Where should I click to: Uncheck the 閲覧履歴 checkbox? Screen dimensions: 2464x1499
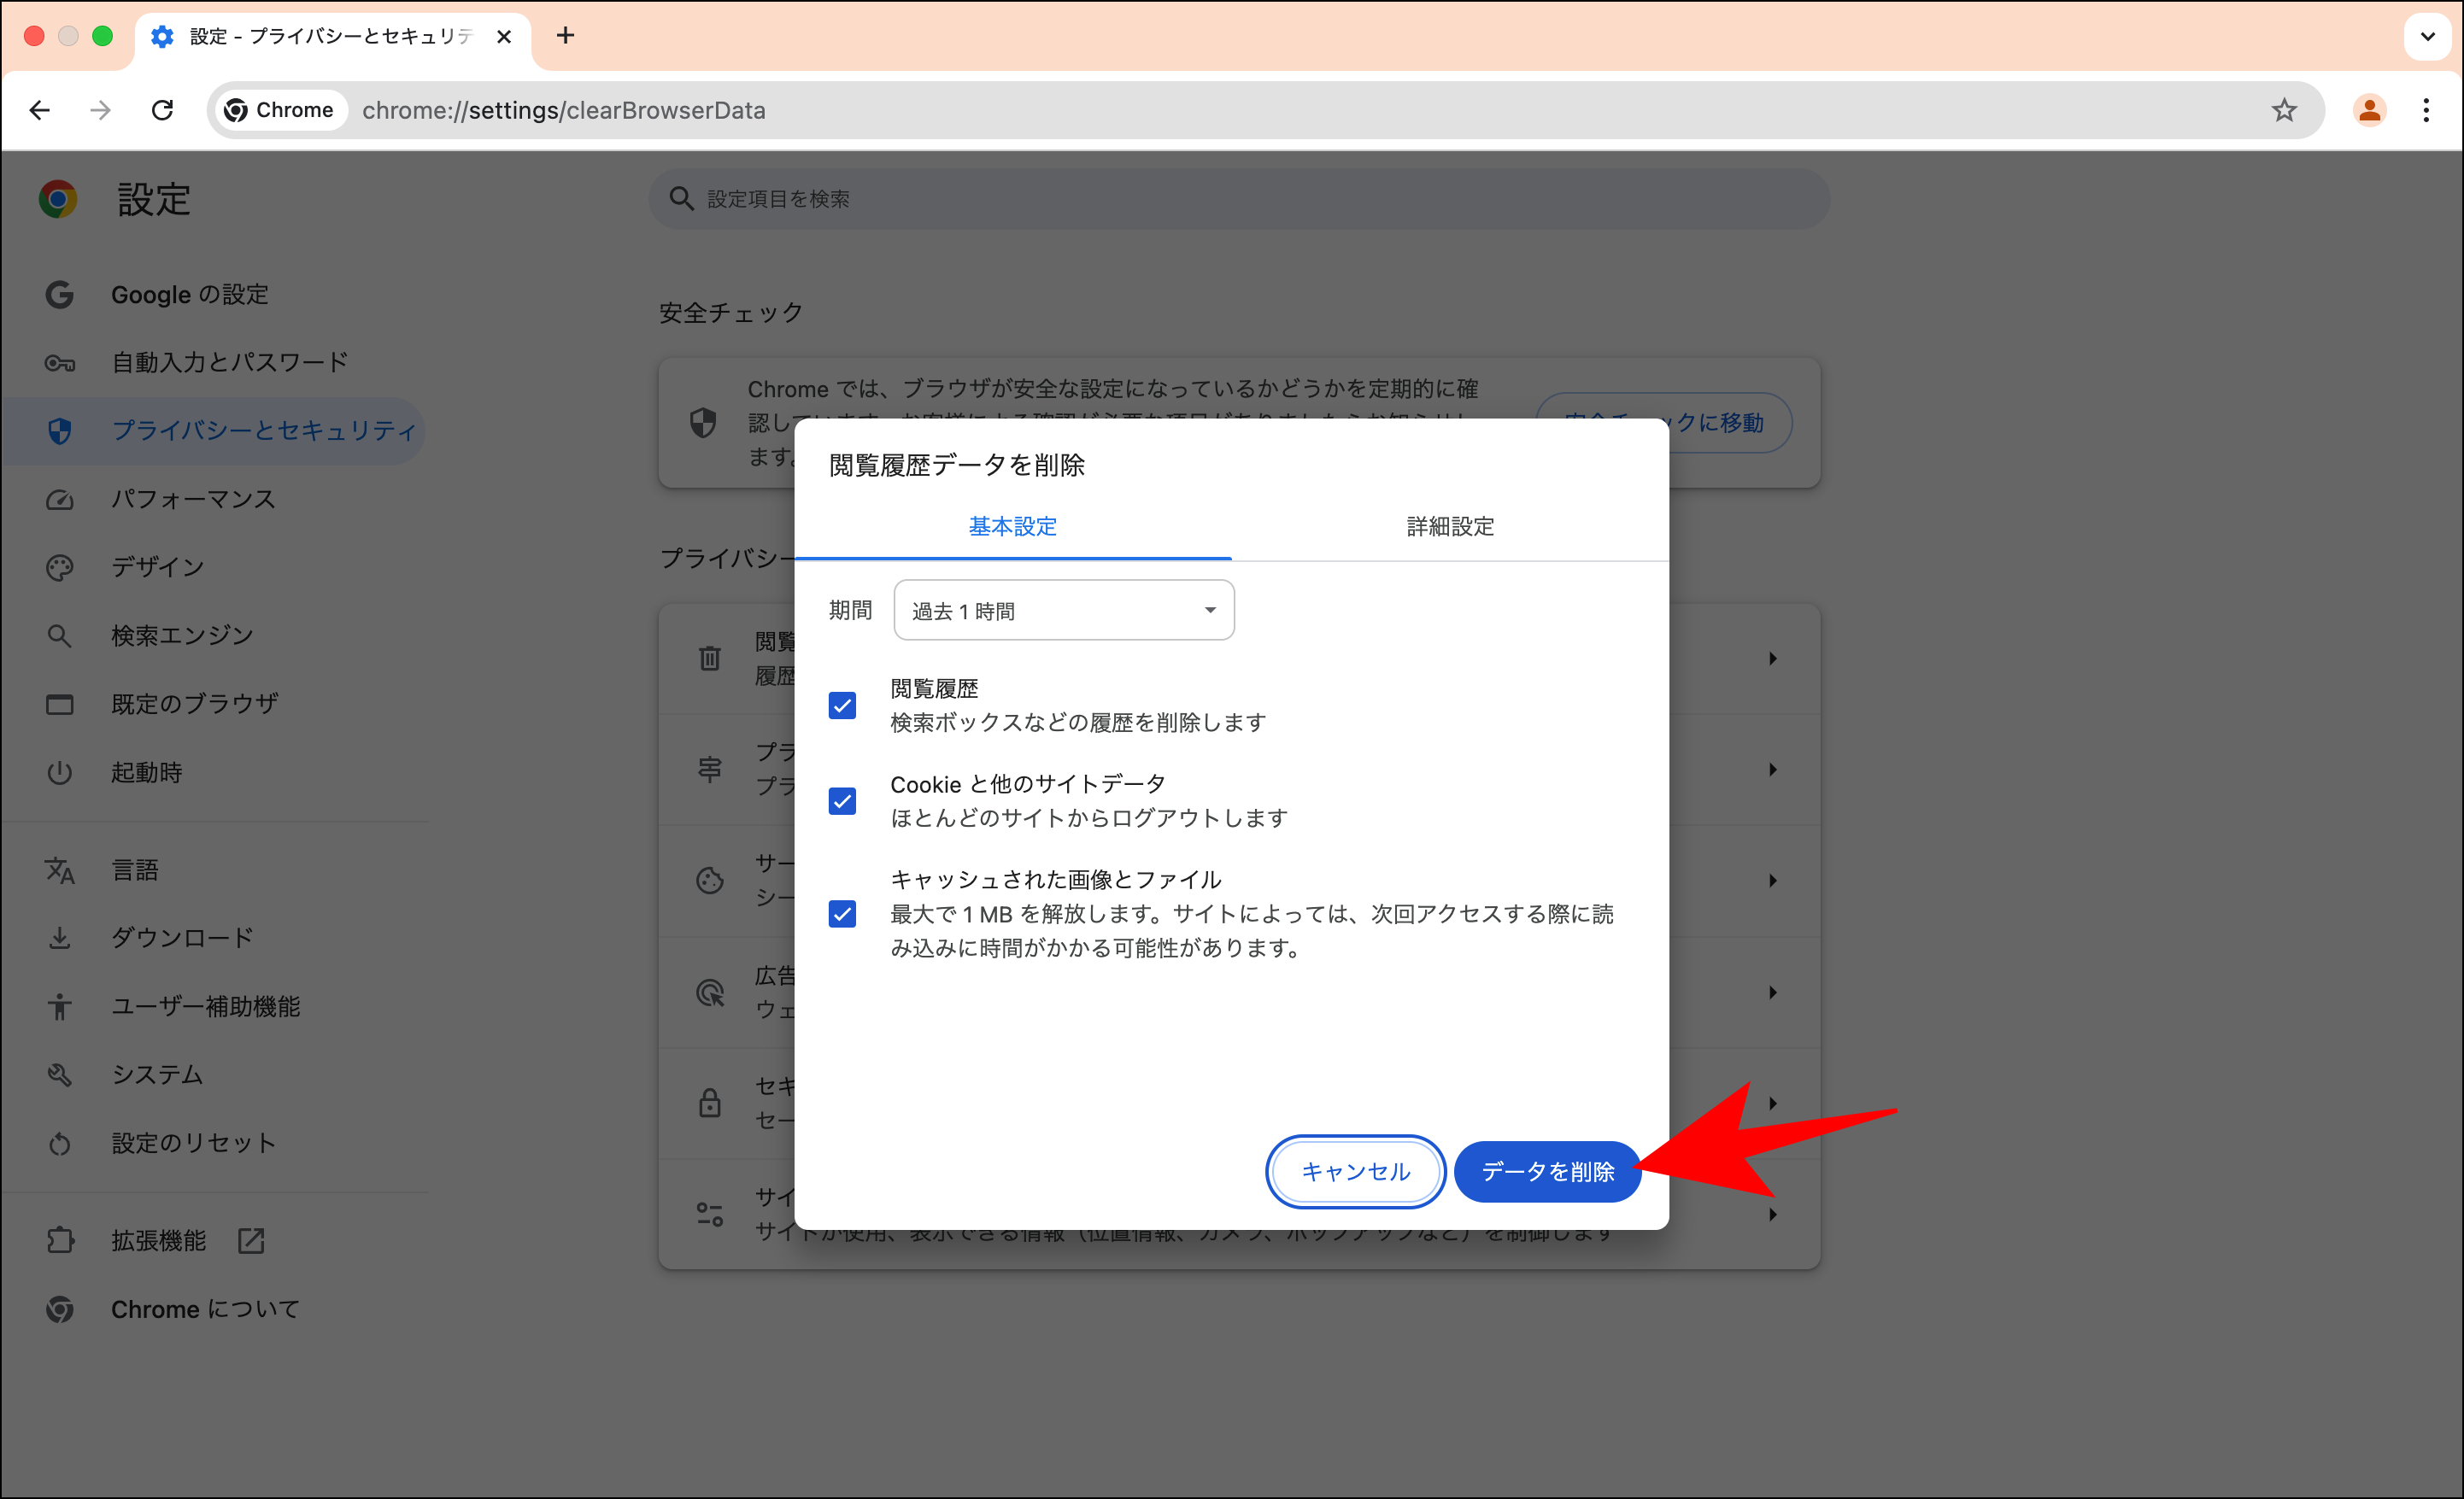point(842,706)
